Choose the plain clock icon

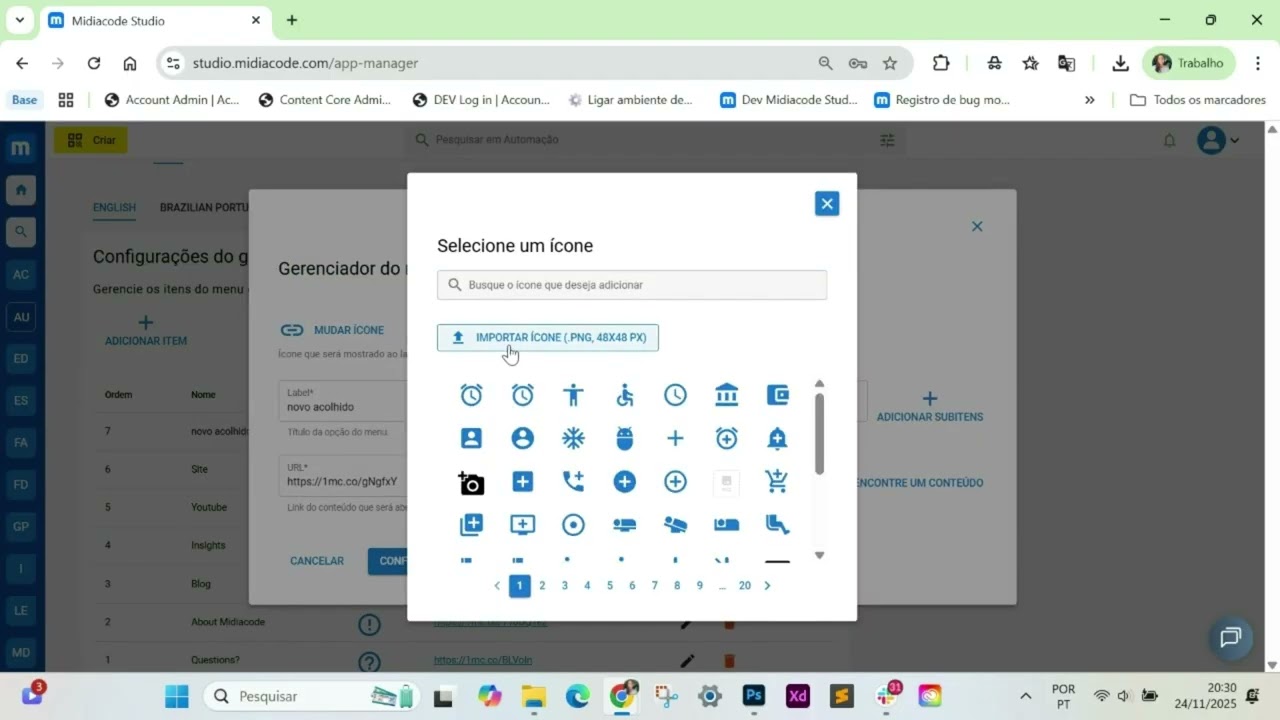click(x=676, y=395)
